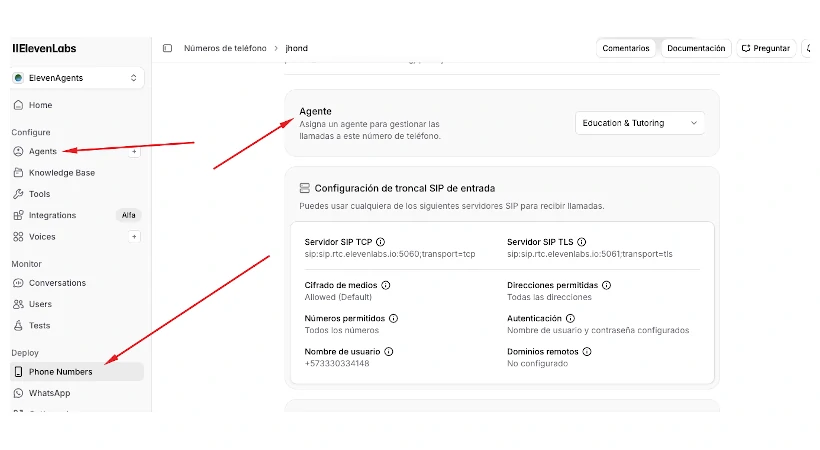Viewport: 820px width, 450px height.
Task: Click info icon beside Servidor SIP TLS
Action: click(582, 242)
